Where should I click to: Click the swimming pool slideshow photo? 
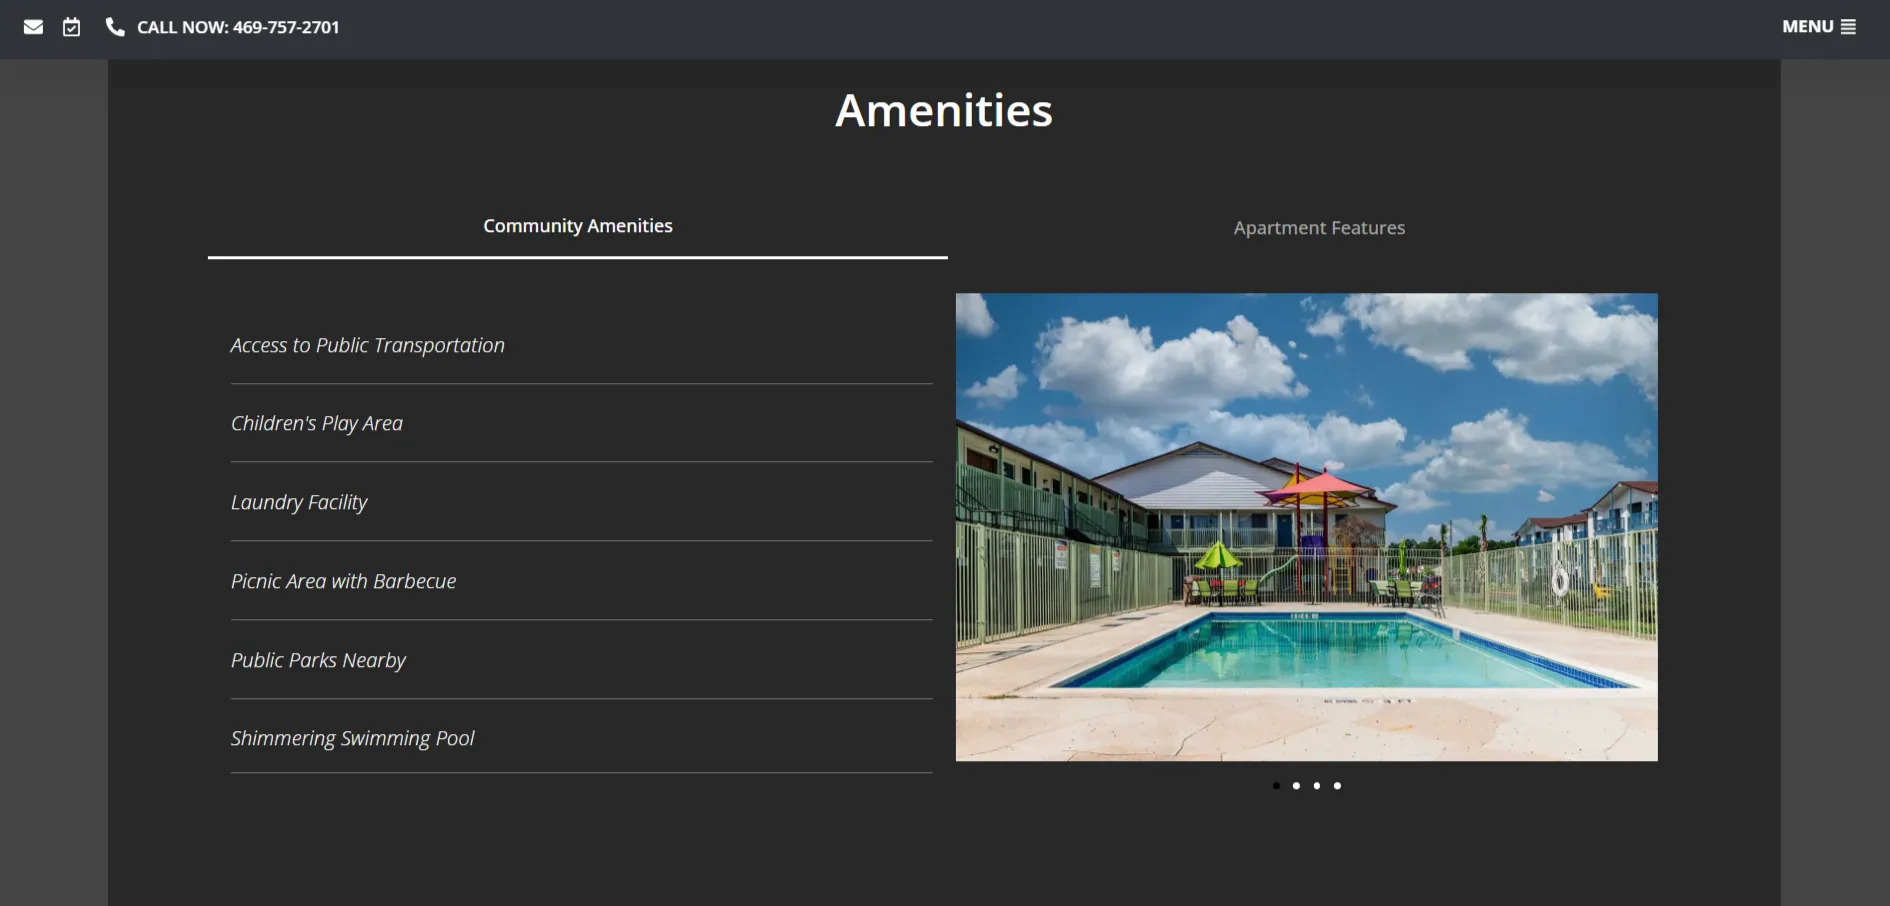pyautogui.click(x=1306, y=527)
